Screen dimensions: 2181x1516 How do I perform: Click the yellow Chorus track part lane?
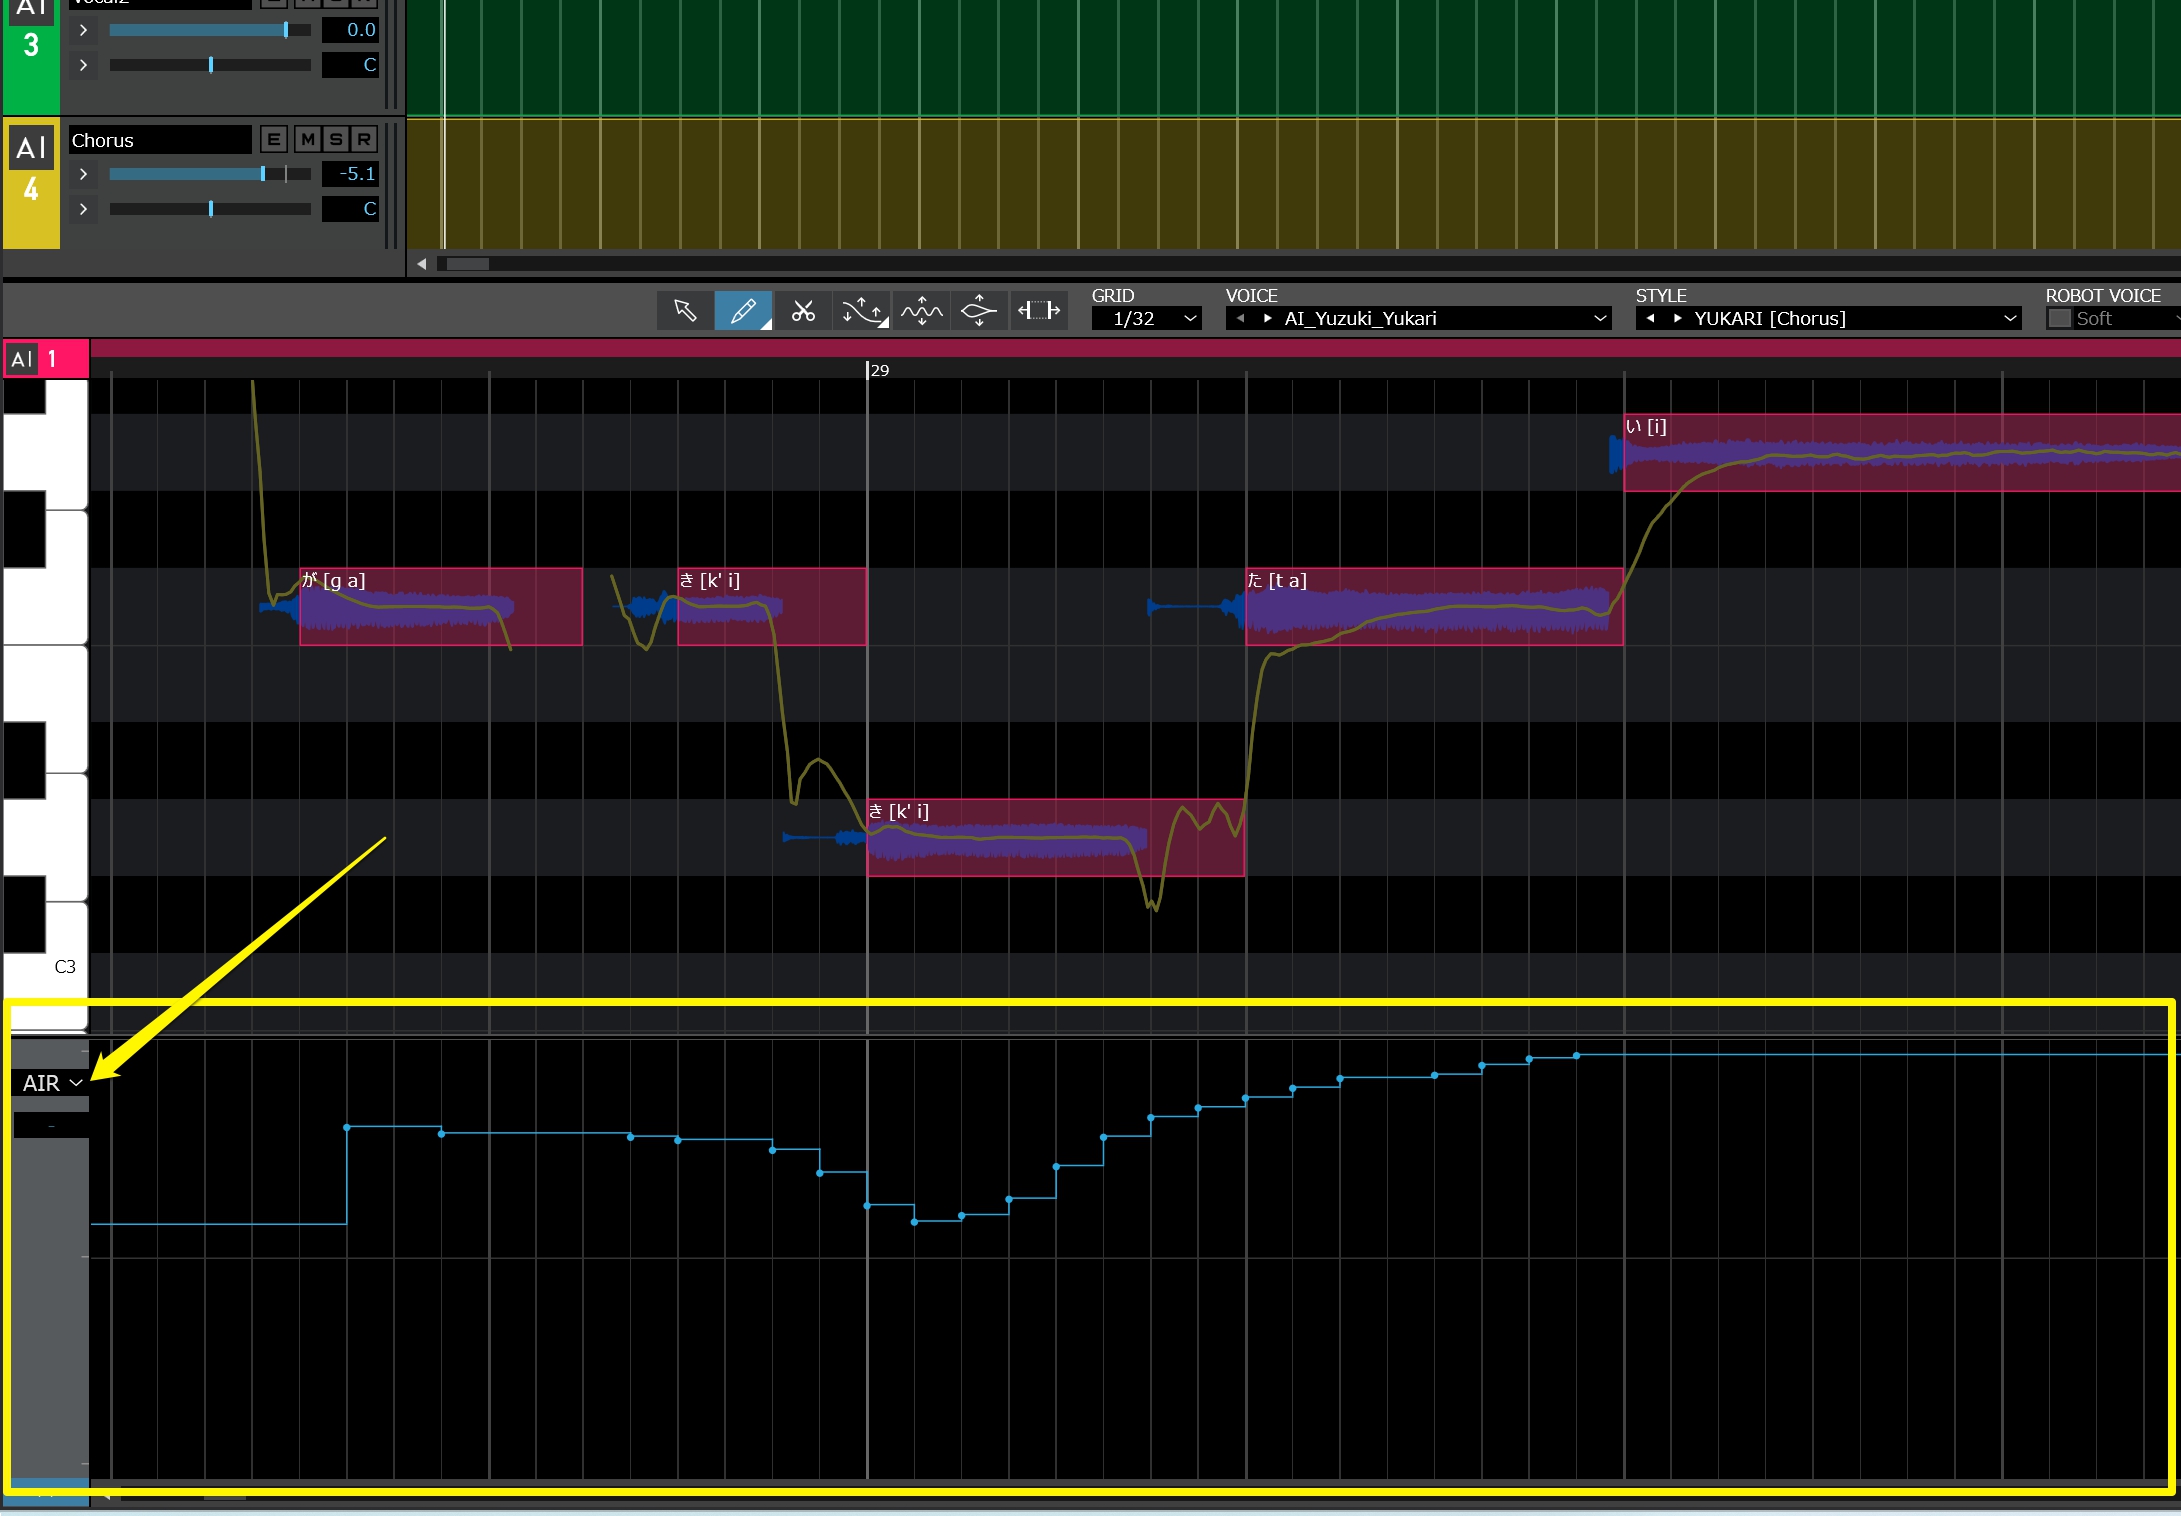pyautogui.click(x=1293, y=183)
